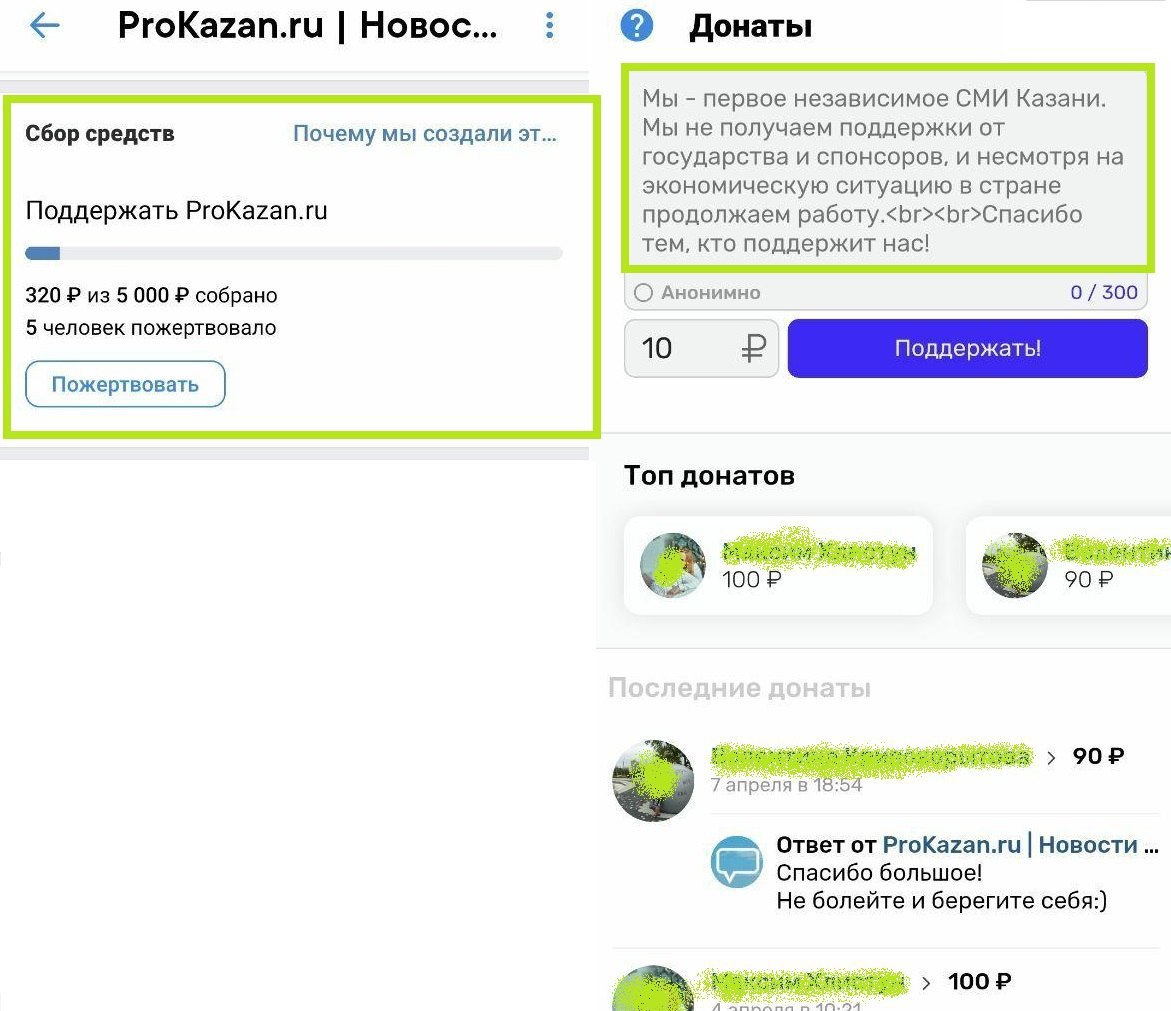Image resolution: width=1171 pixels, height=1011 pixels.
Task: Expand the 100 ₽ donation chevron
Action: click(x=926, y=983)
